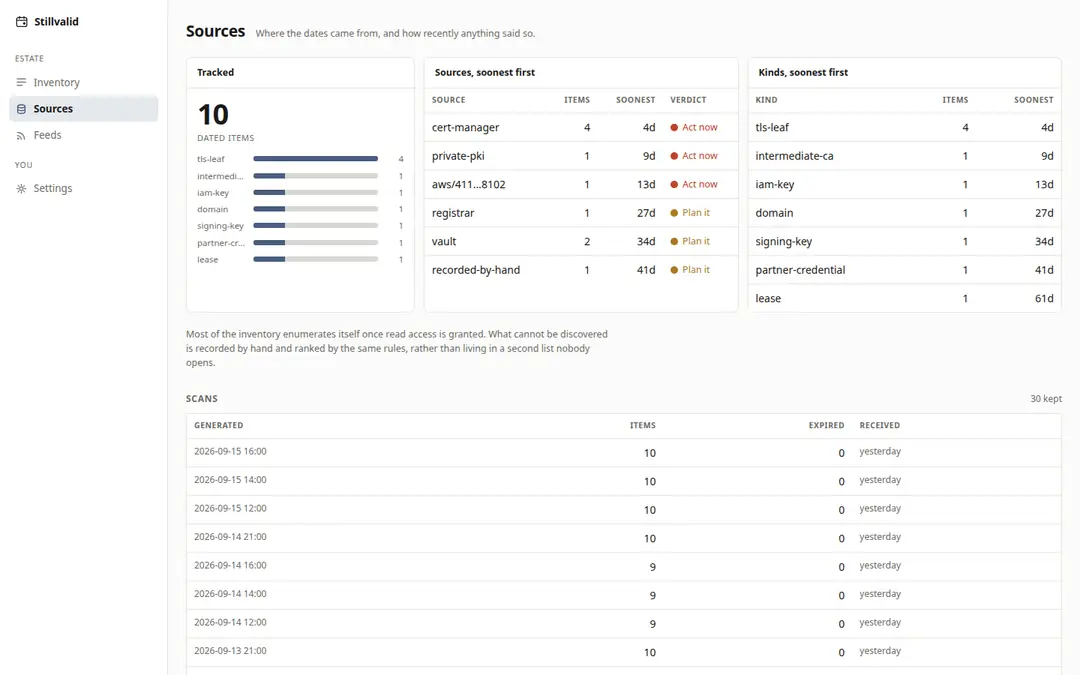Click the Feeds RSS icon in sidebar
This screenshot has width=1080, height=675.
coord(21,136)
